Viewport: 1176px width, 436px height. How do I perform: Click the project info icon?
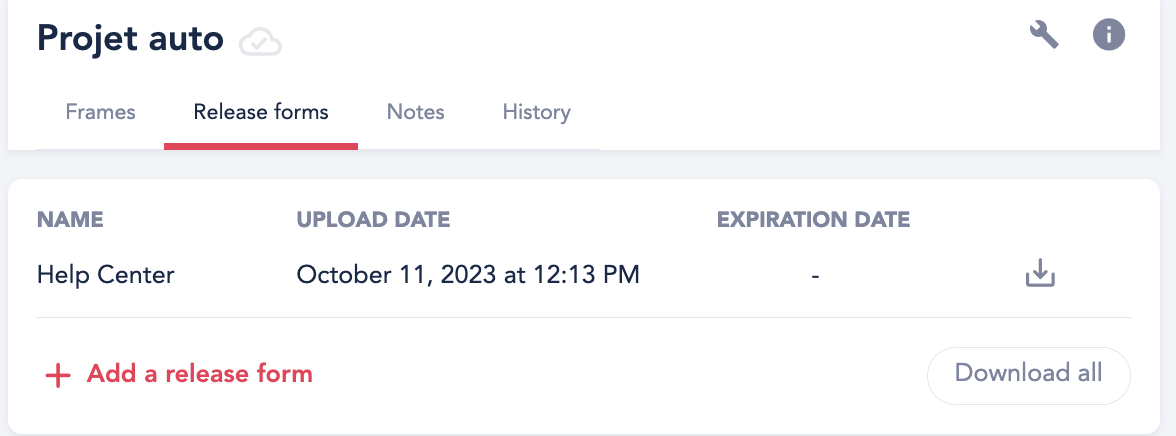pyautogui.click(x=1108, y=35)
